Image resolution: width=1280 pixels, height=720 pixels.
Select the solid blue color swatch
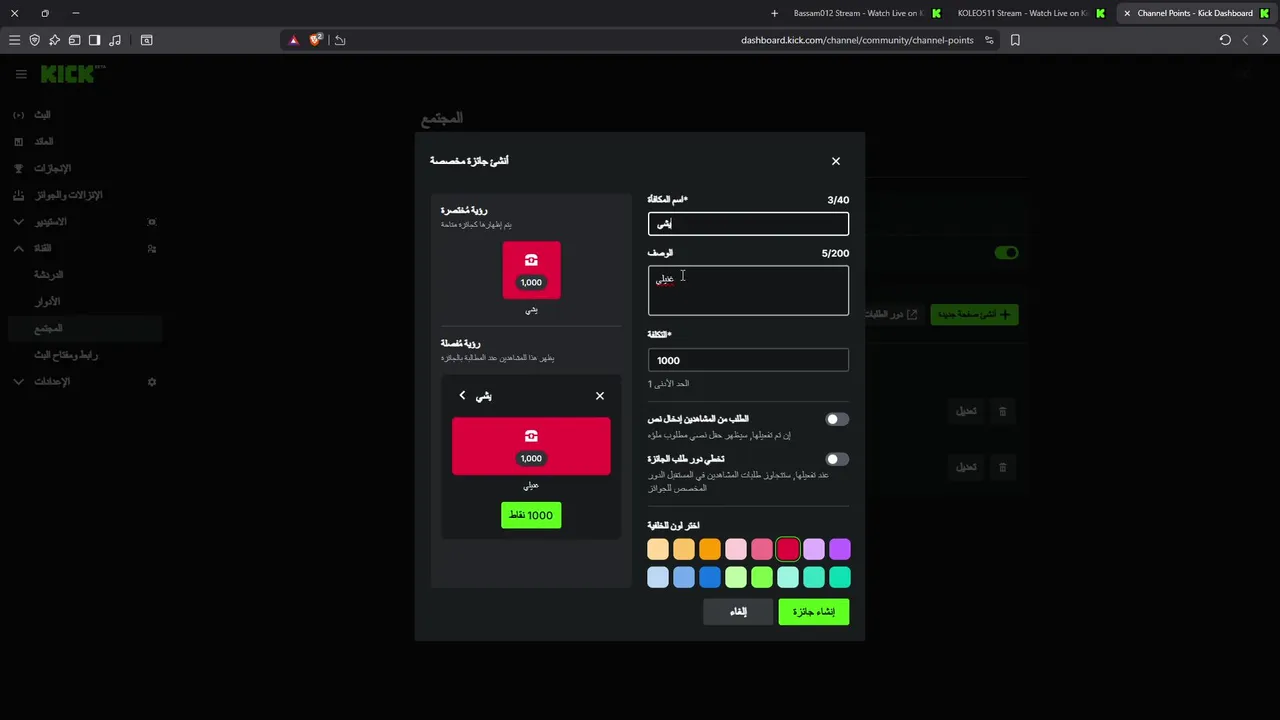(710, 577)
